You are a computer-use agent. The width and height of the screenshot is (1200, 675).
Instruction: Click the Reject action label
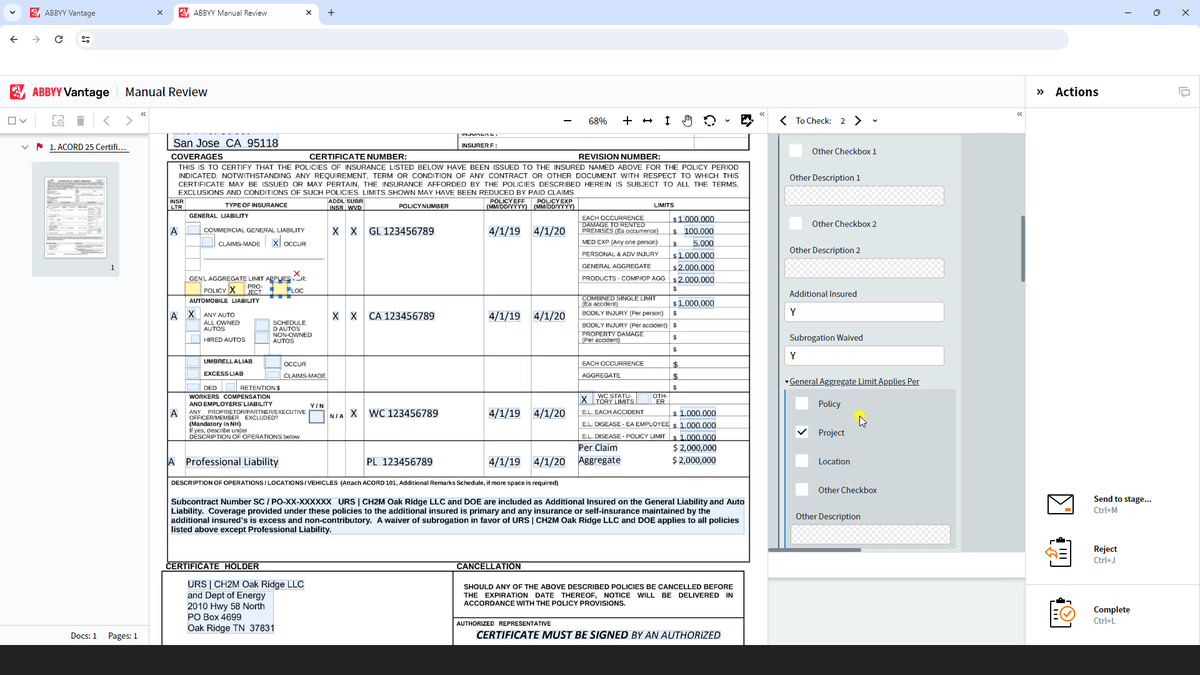1105,549
